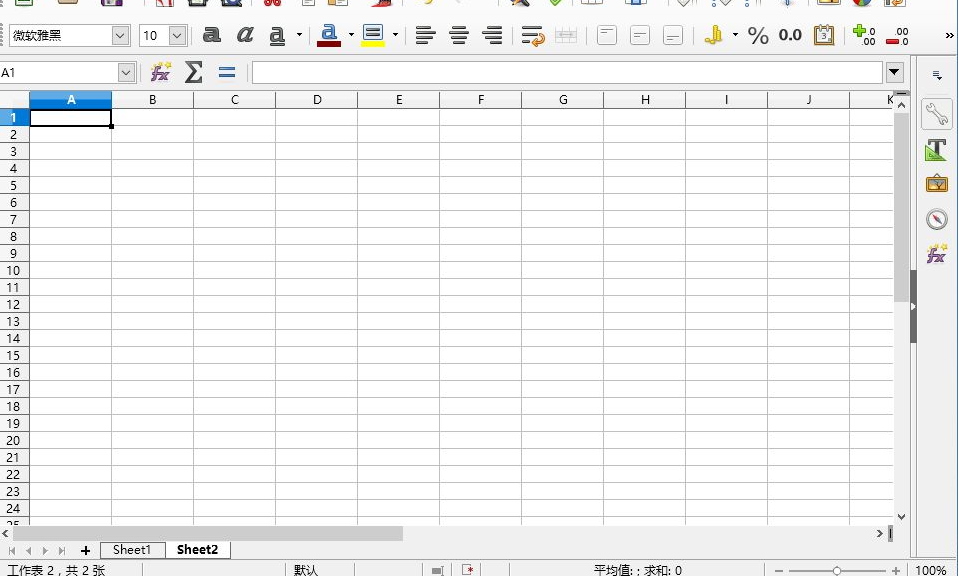Go to next sheet tab arrow
Image resolution: width=958 pixels, height=578 pixels.
pos(45,551)
